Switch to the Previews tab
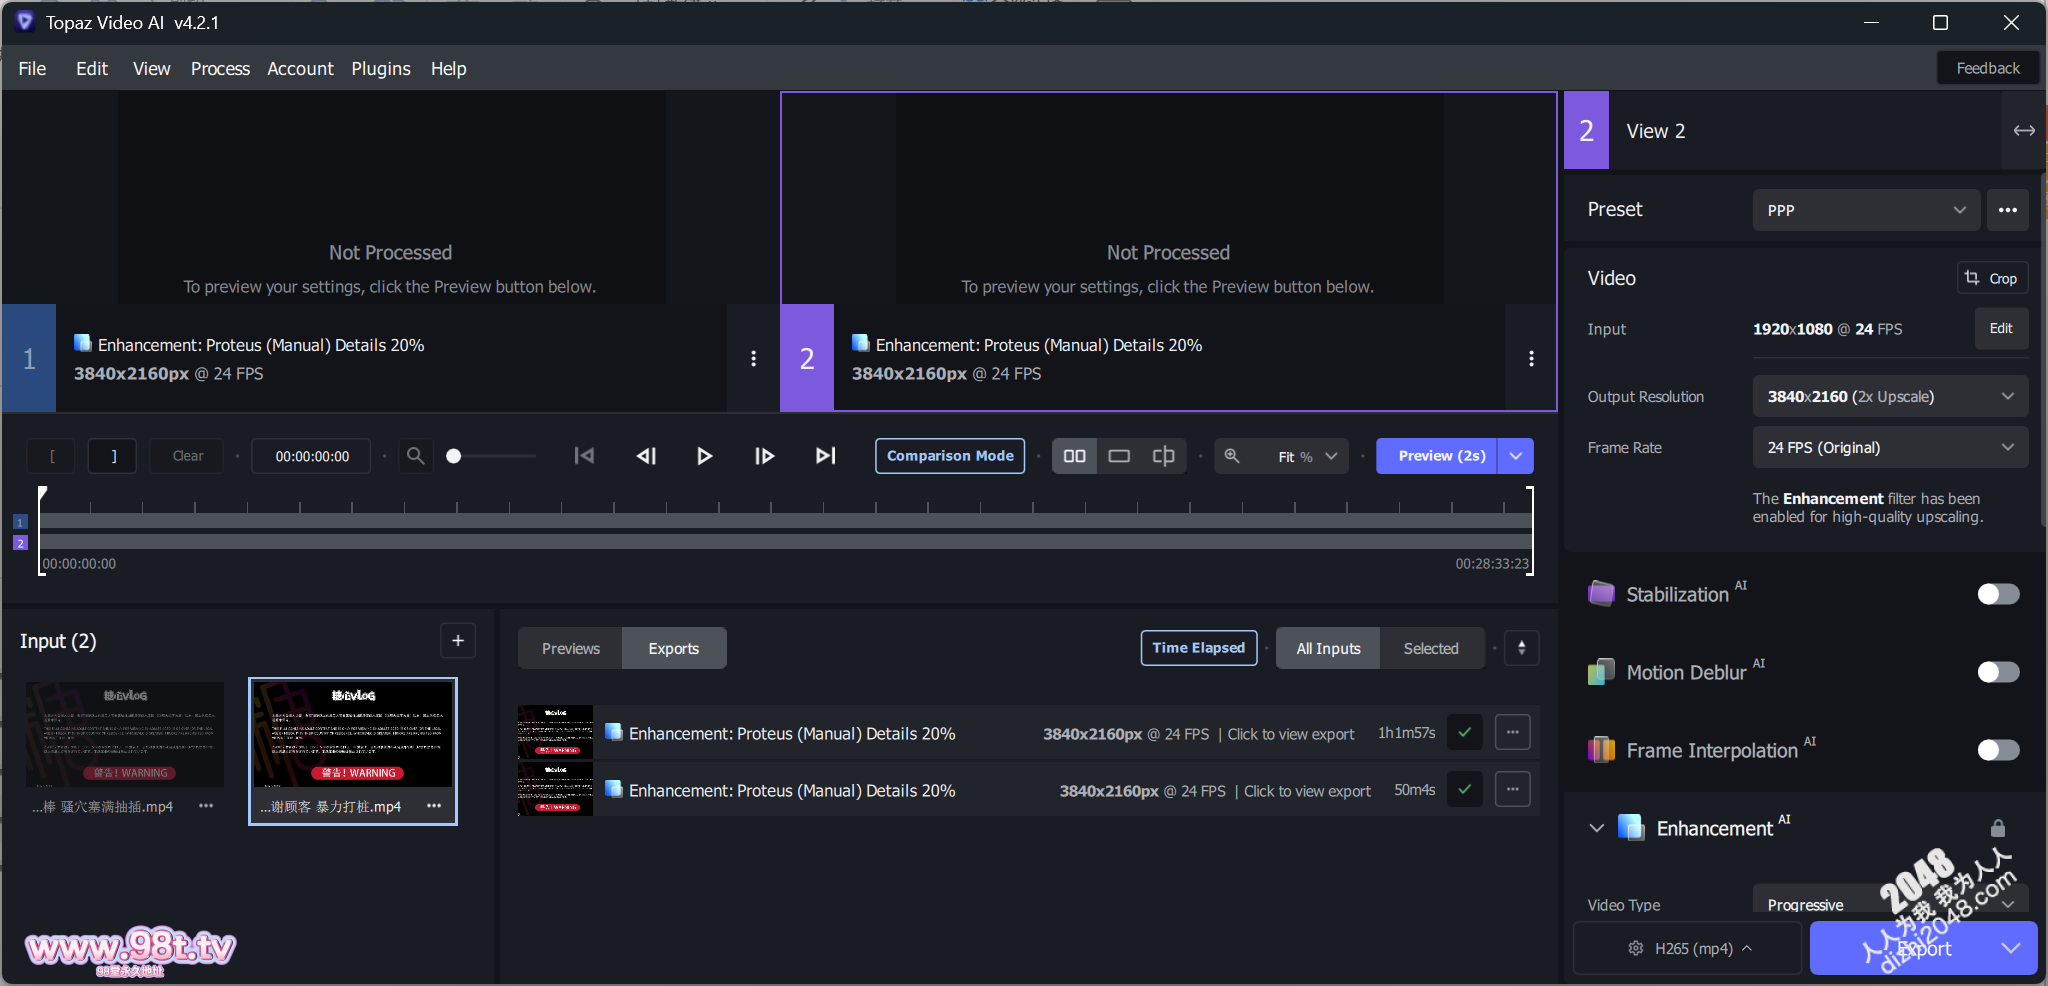 (x=570, y=648)
